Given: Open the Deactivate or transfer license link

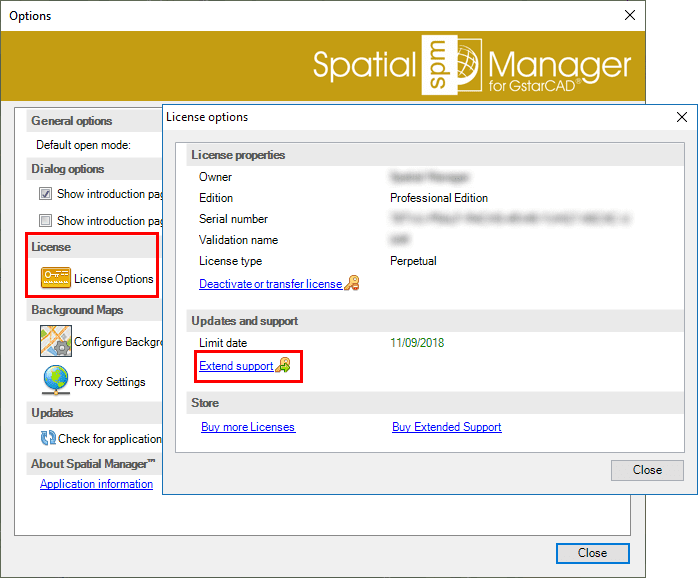Looking at the screenshot, I should [x=271, y=284].
